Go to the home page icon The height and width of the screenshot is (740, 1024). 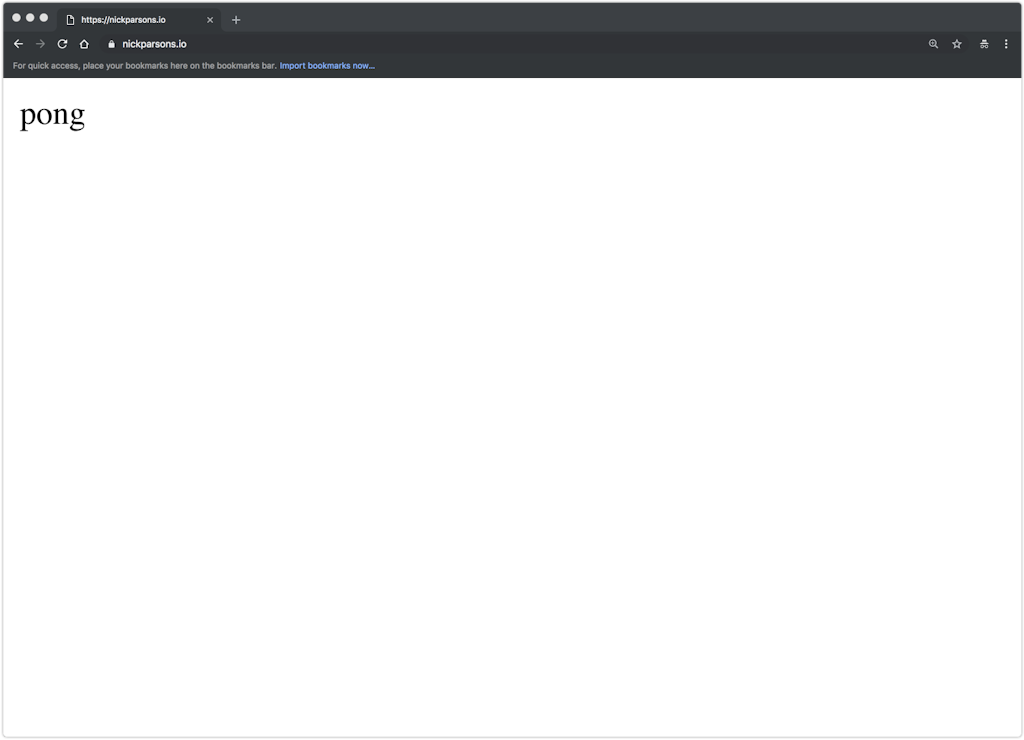pyautogui.click(x=84, y=44)
